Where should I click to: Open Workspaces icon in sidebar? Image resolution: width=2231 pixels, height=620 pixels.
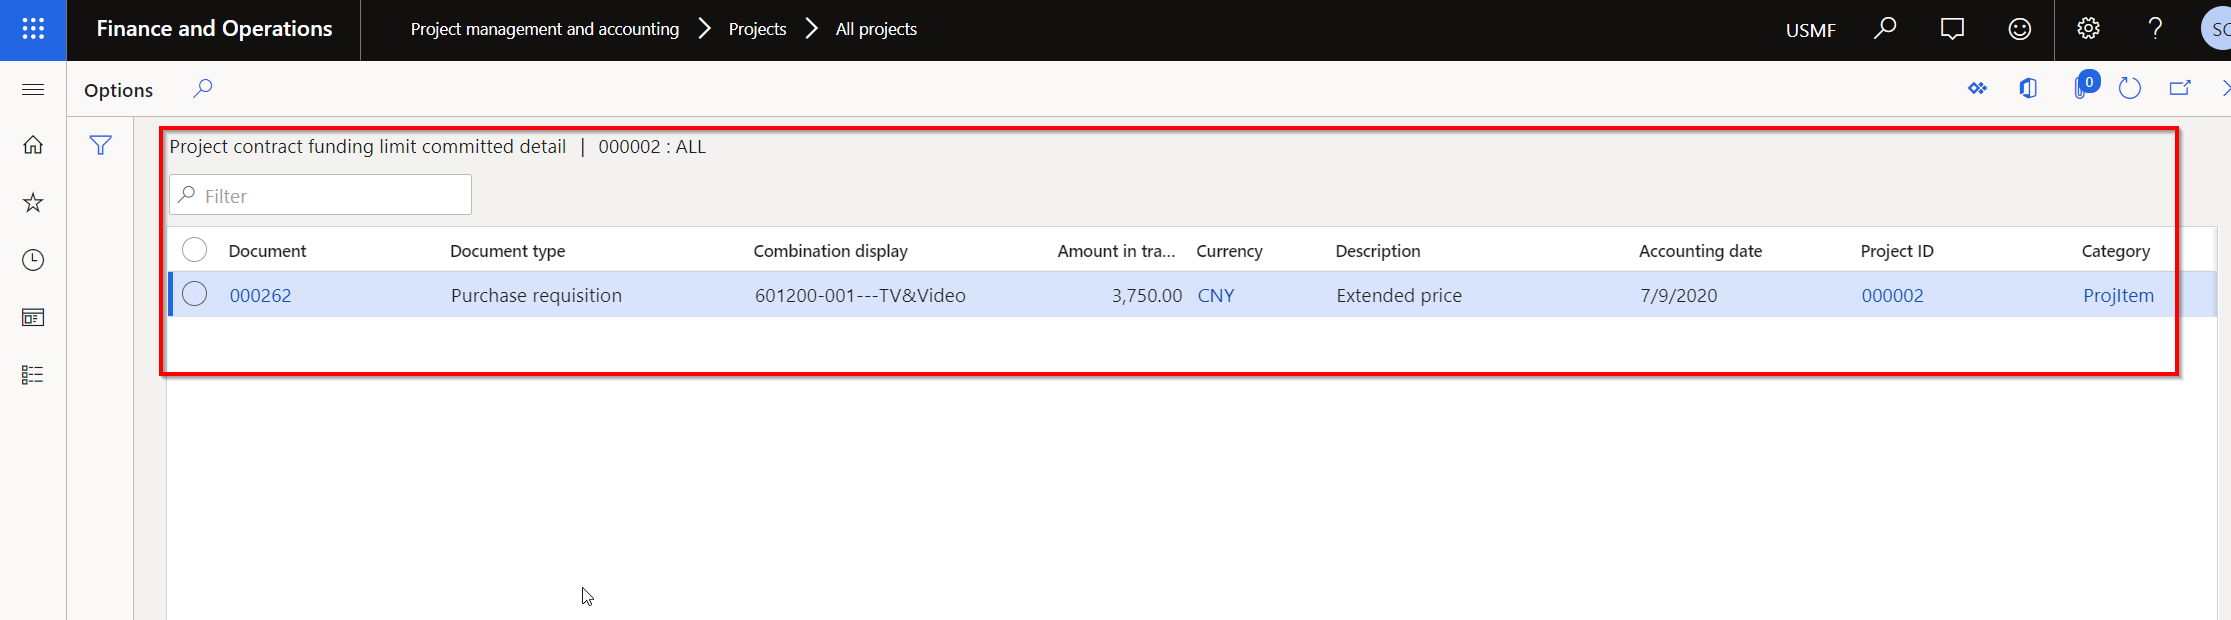33,318
